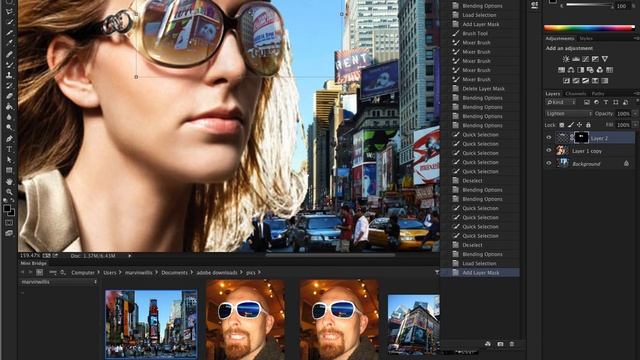
Task: Toggle lock position
Action: click(579, 125)
